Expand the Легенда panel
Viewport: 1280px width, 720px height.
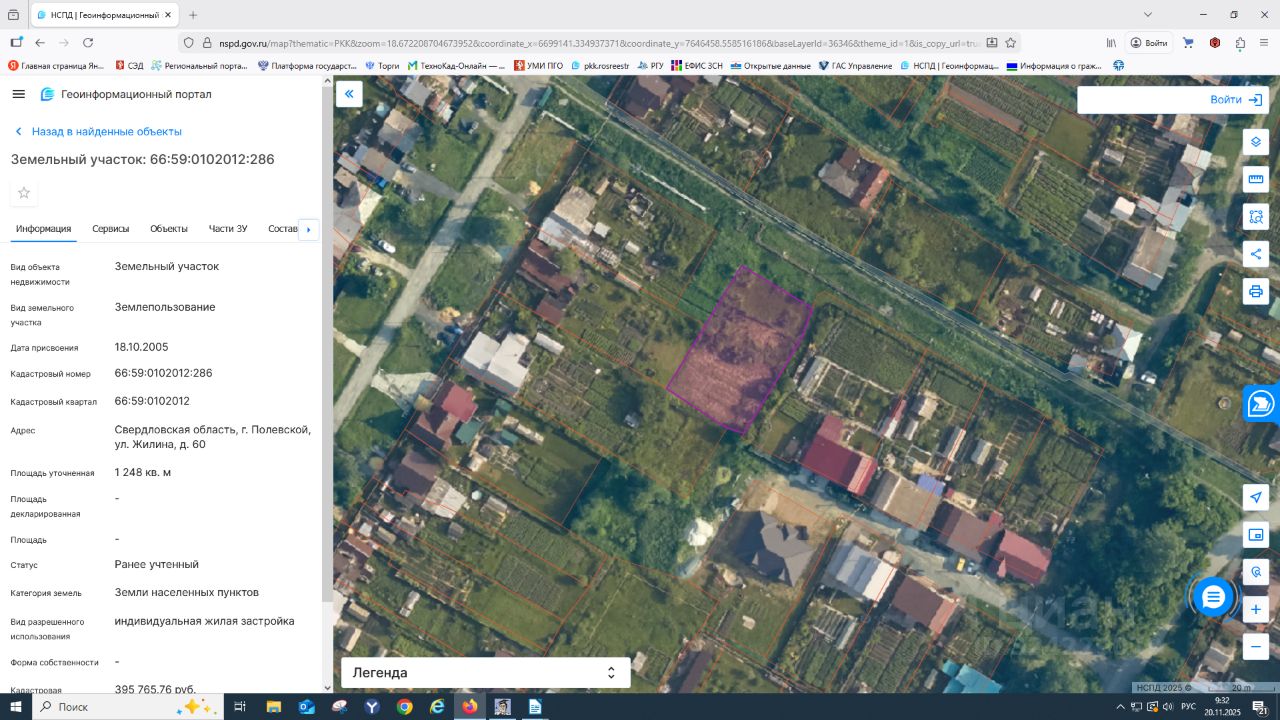[x=486, y=672]
